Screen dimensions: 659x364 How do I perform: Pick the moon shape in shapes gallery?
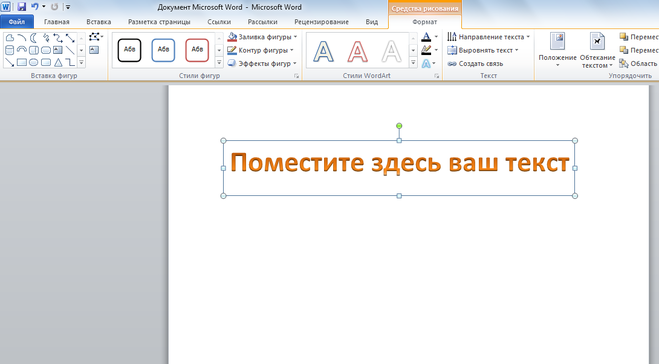tap(34, 38)
